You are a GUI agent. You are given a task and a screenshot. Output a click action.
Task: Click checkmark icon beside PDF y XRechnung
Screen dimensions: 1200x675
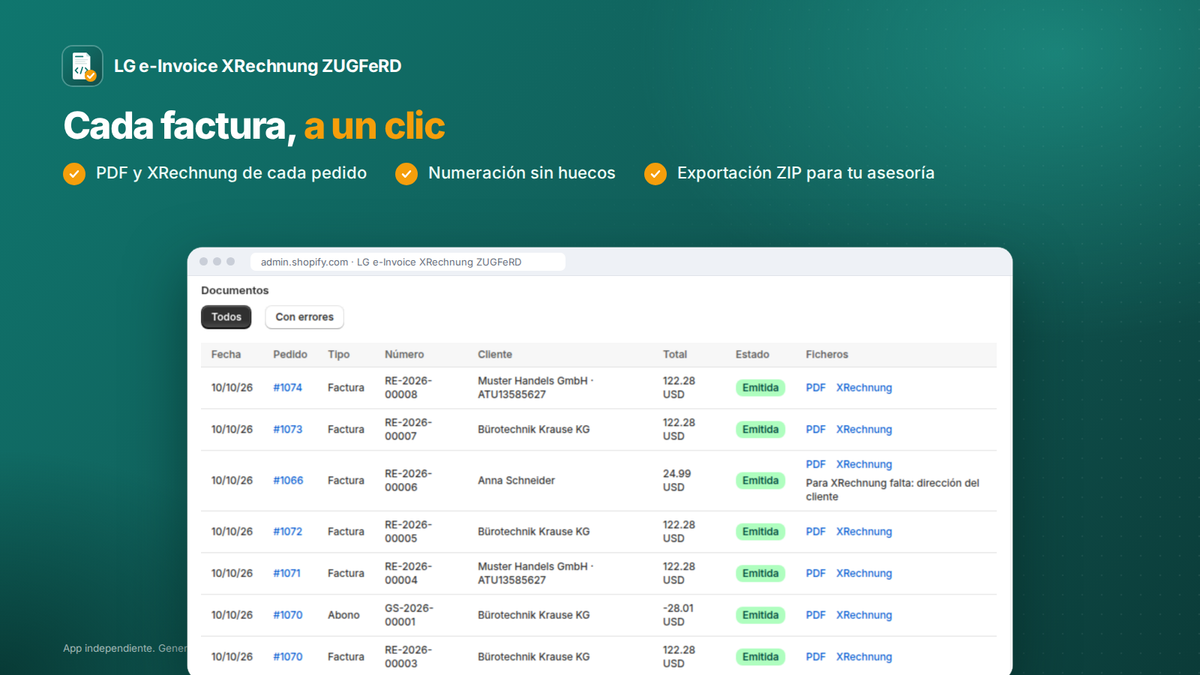(x=74, y=174)
